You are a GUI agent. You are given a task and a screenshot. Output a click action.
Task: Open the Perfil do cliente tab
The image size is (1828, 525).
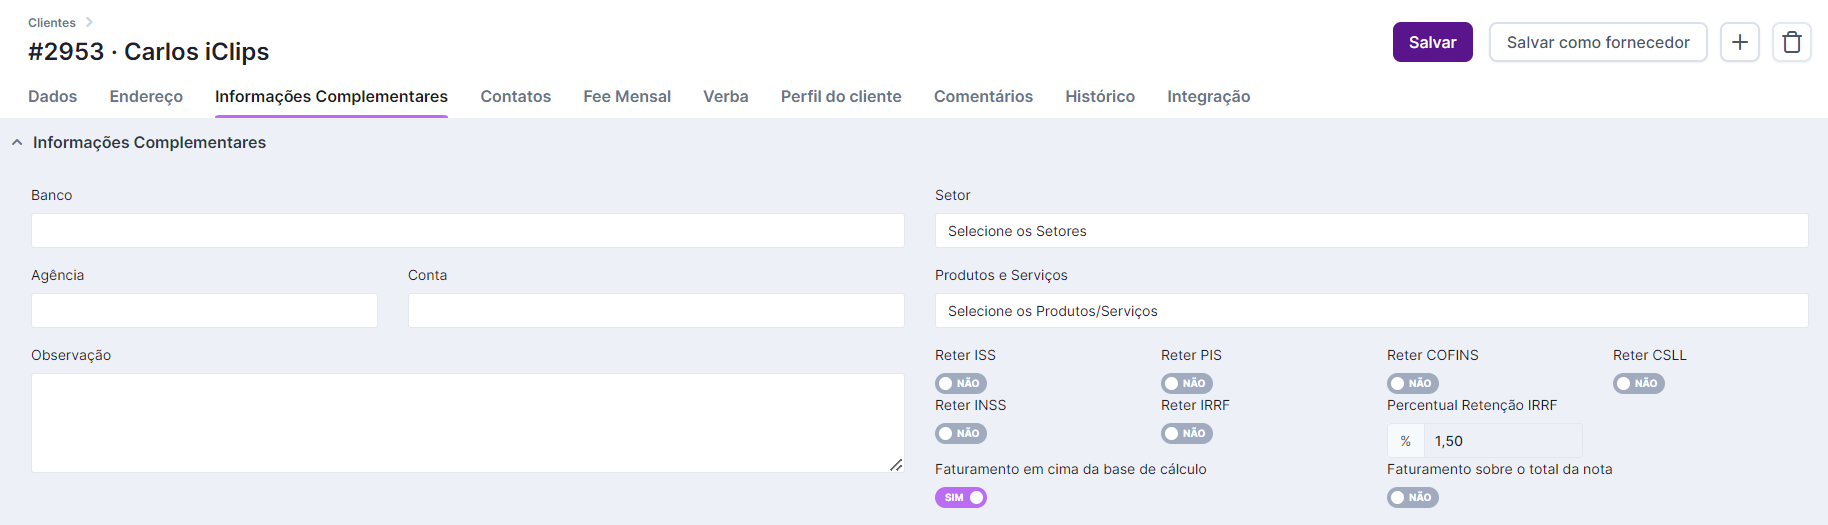(x=840, y=96)
